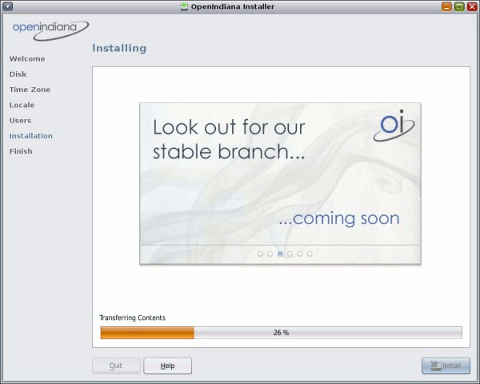Click the oi logo on the slideshow banner
The image size is (480, 384).
point(394,126)
